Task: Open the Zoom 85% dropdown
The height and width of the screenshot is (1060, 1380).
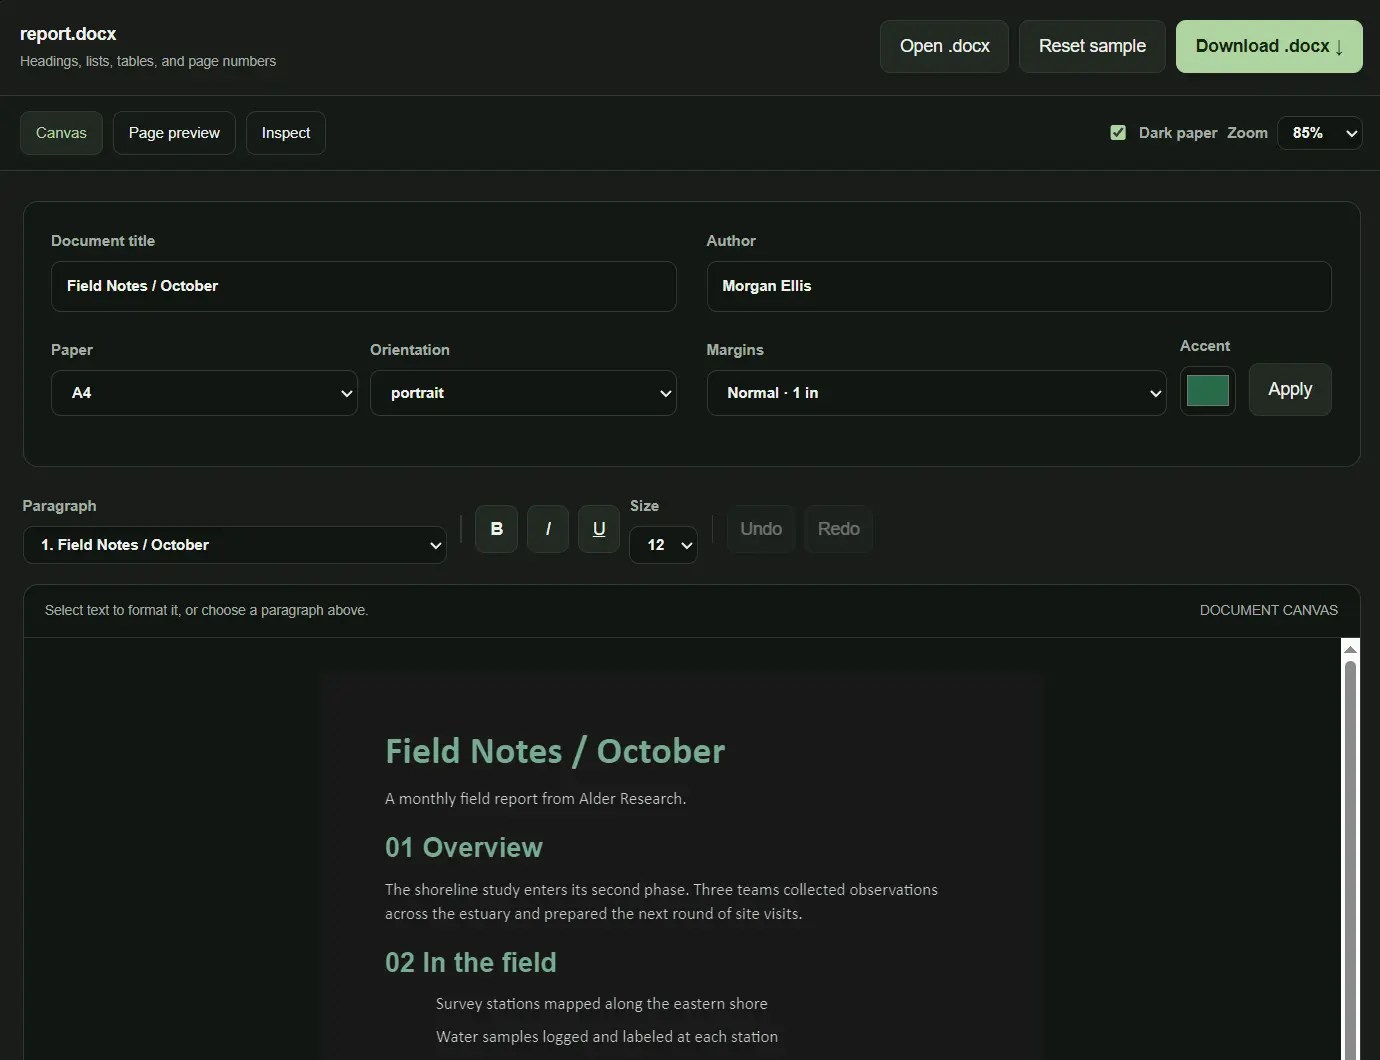Action: point(1320,133)
